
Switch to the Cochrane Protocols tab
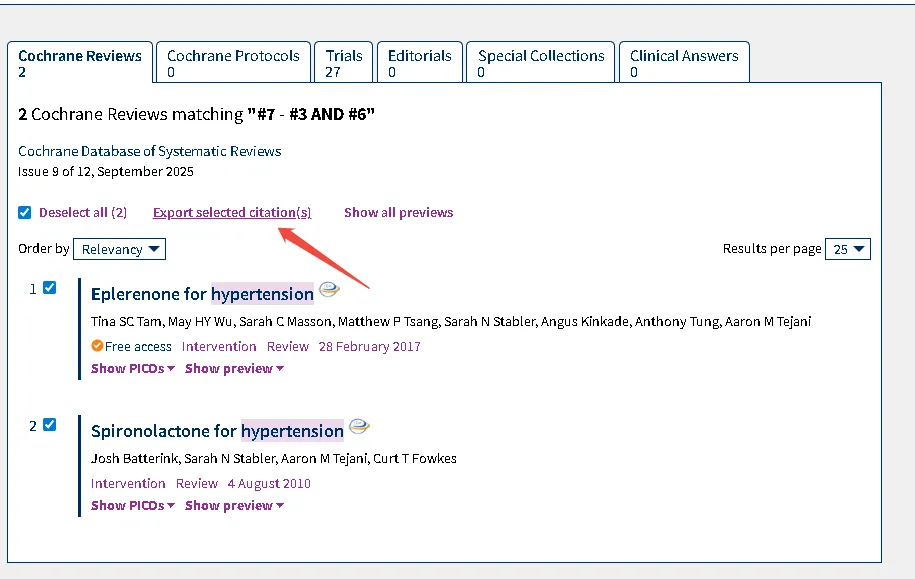coord(233,63)
